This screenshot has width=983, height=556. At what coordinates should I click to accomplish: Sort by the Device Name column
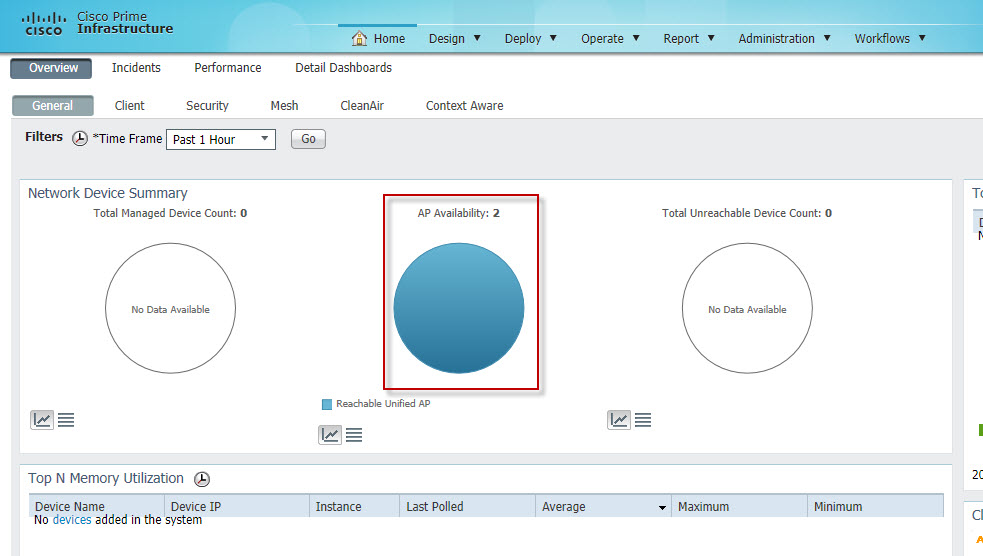point(97,506)
